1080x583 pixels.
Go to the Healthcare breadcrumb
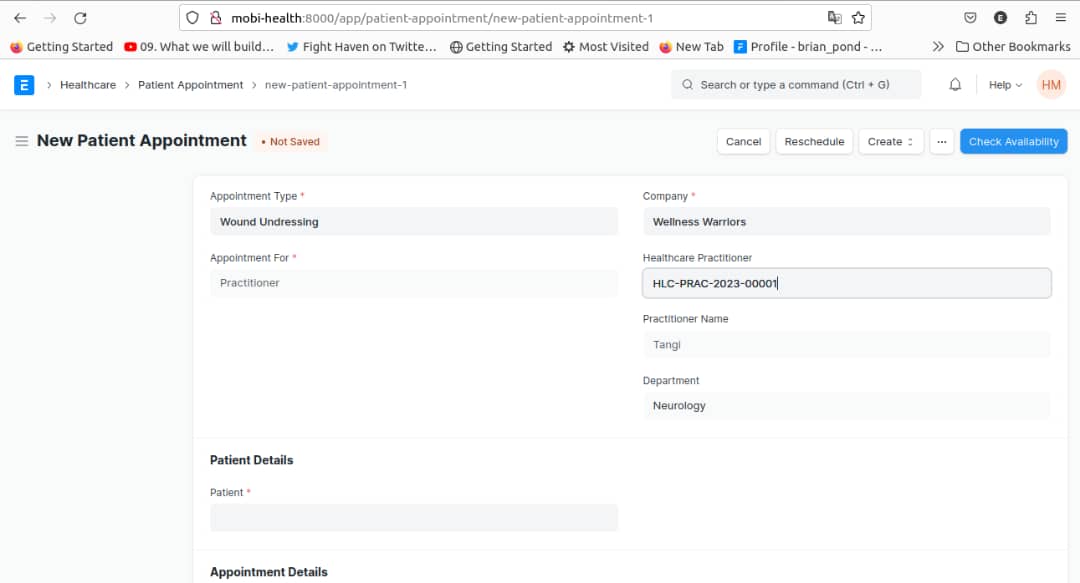pyautogui.click(x=88, y=85)
